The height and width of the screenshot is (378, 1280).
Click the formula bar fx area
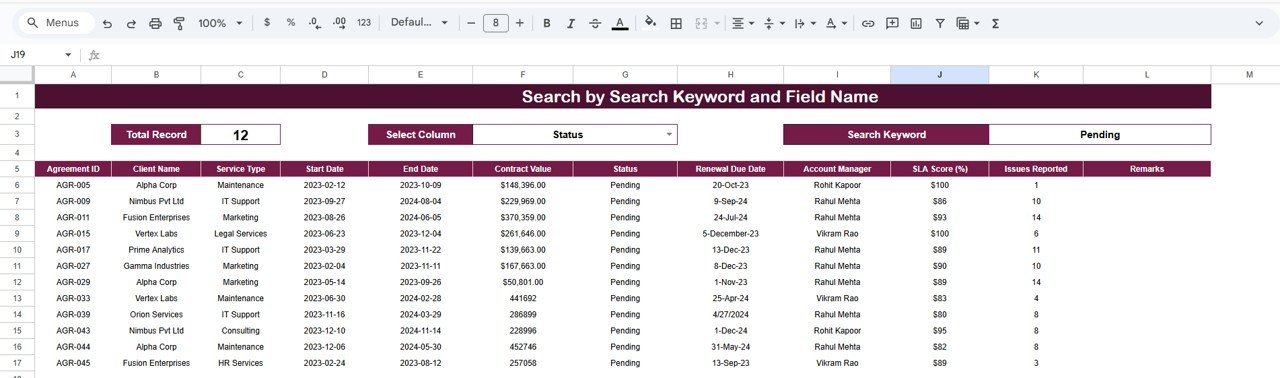(x=94, y=55)
